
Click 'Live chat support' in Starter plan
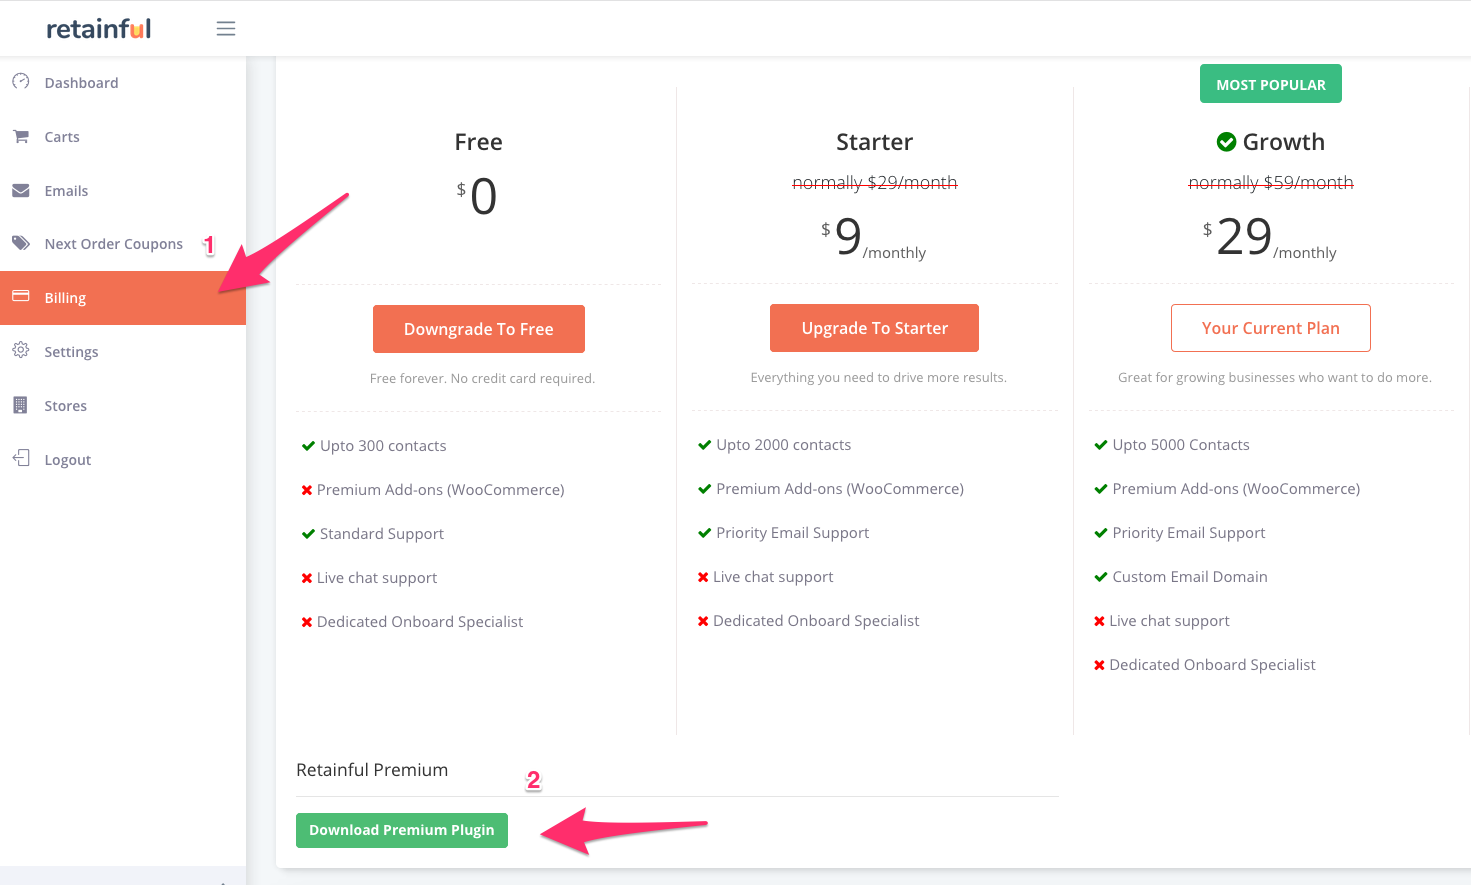pos(773,577)
